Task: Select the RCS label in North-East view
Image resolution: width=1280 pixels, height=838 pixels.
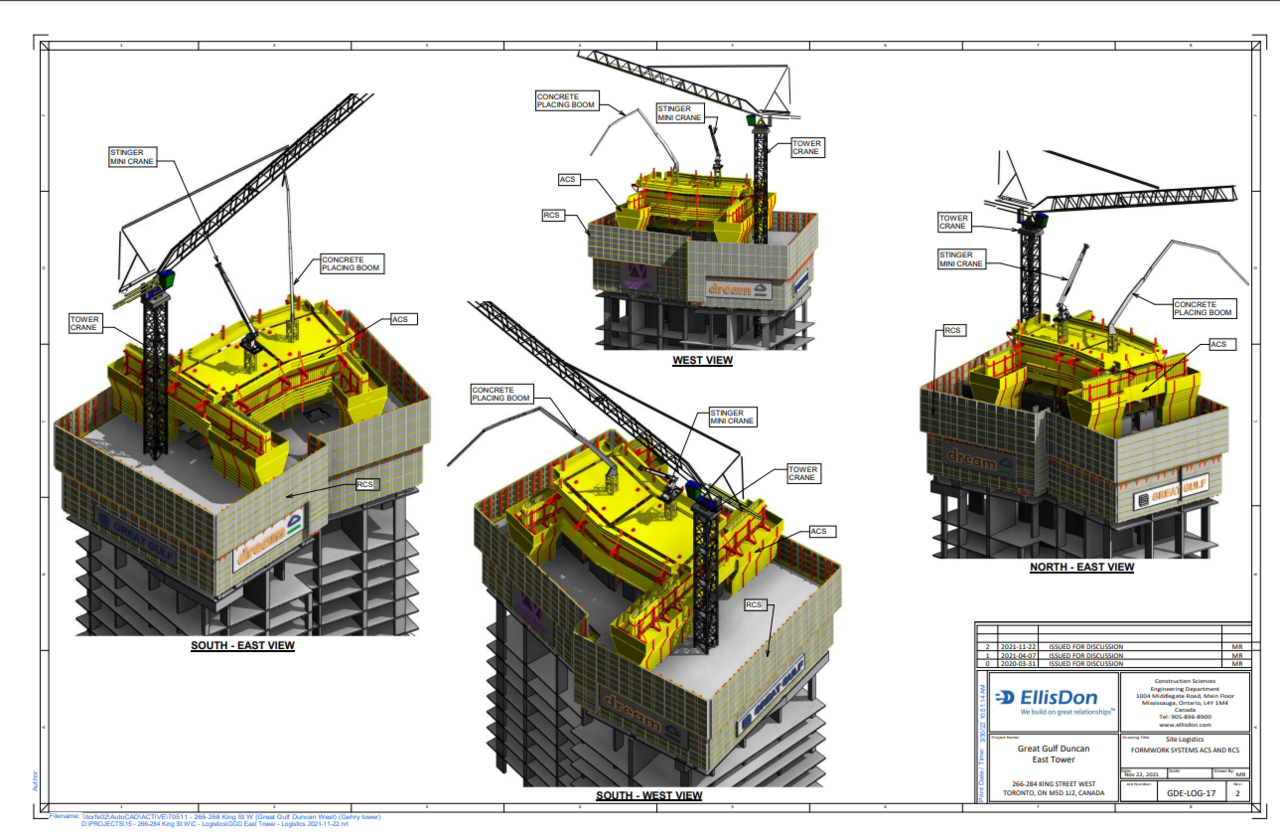Action: tap(952, 330)
